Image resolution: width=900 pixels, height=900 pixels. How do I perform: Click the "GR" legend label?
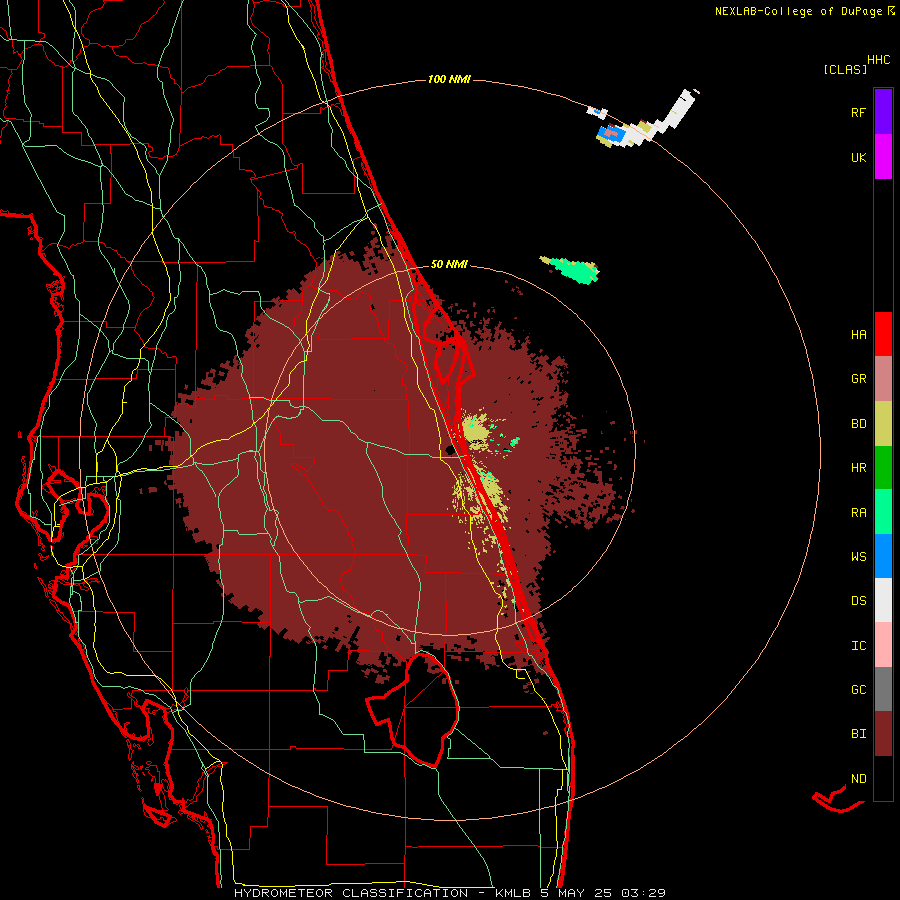point(858,379)
